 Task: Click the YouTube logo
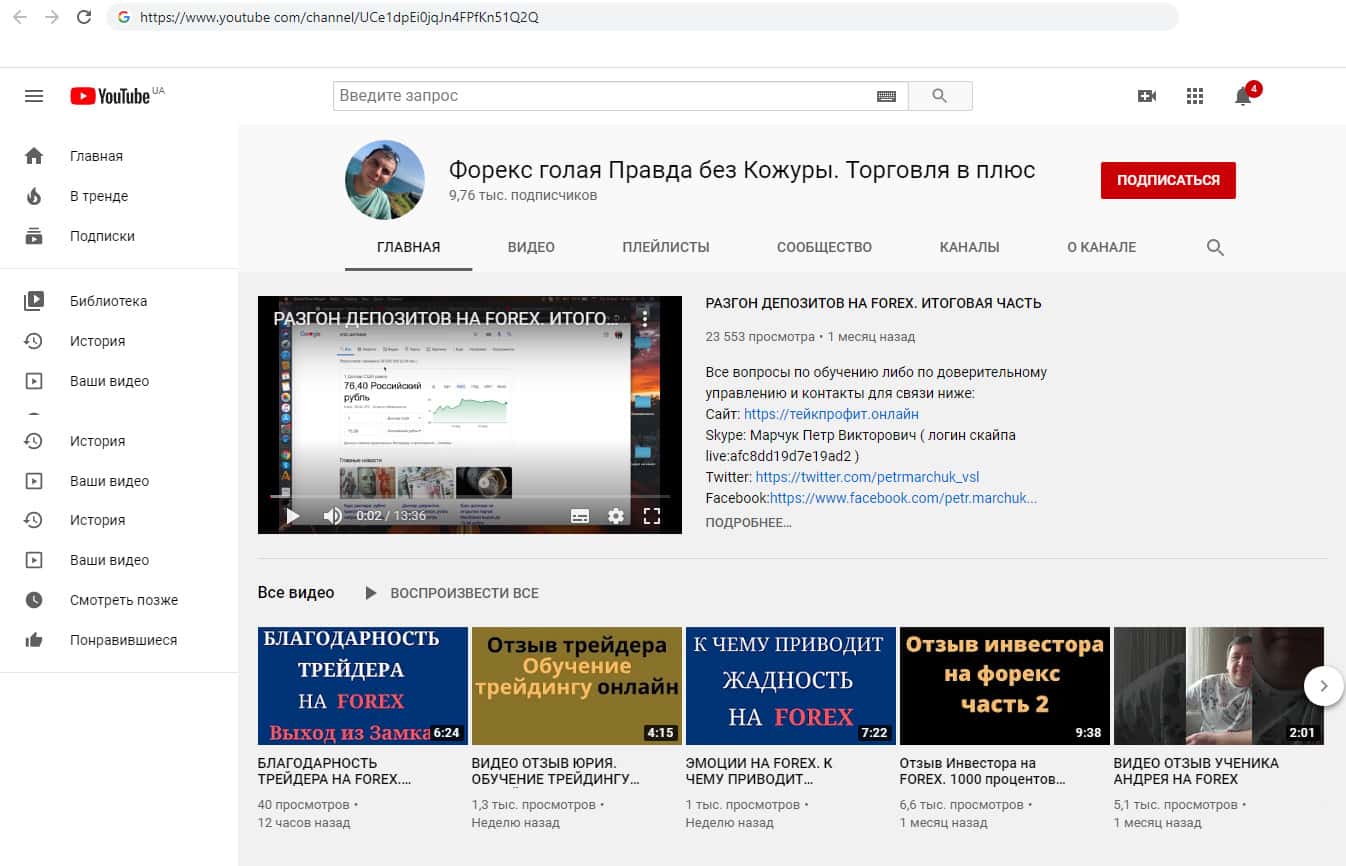click(110, 96)
